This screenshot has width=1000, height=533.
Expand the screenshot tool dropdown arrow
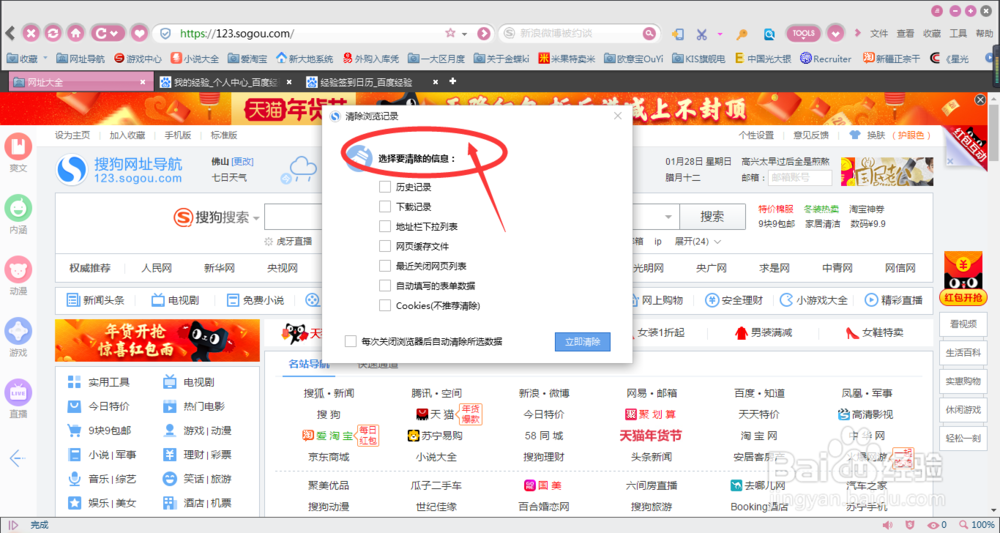click(720, 34)
